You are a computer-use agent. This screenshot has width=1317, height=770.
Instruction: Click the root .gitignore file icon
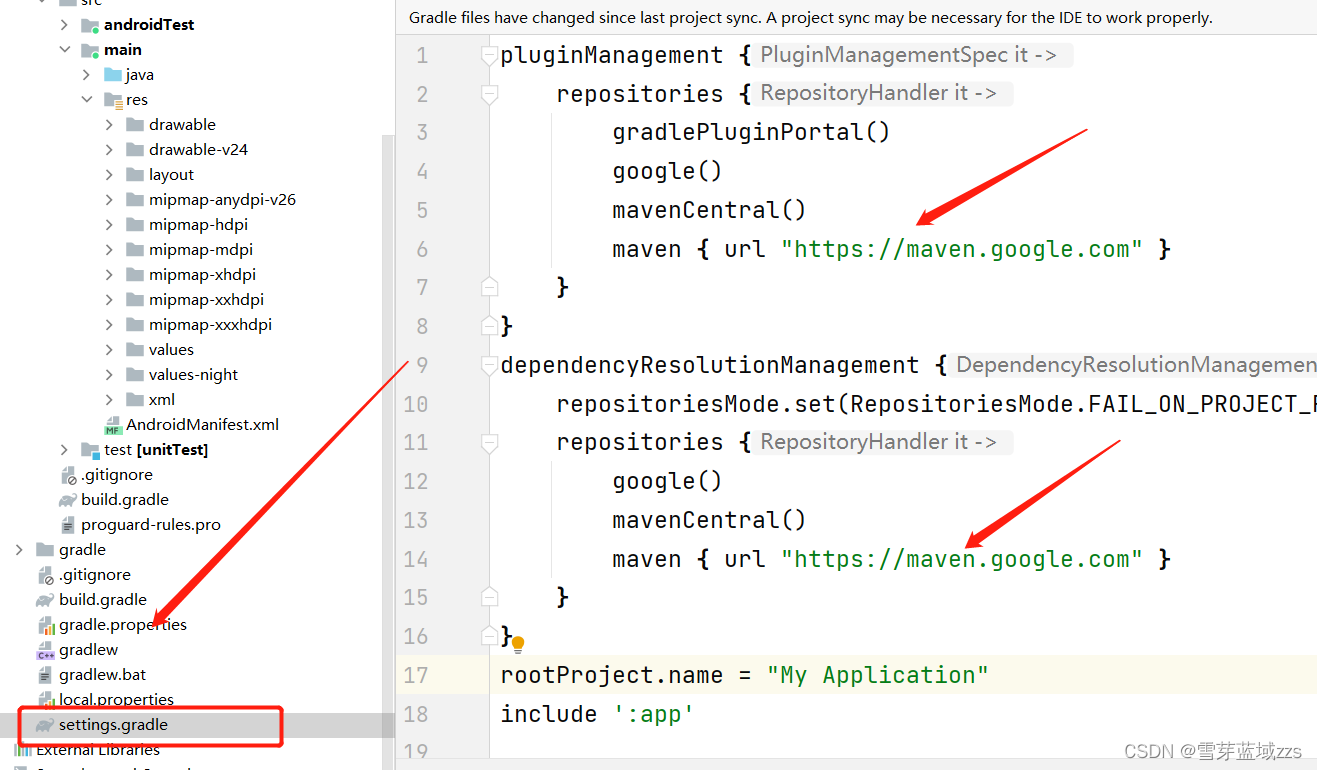coord(45,575)
